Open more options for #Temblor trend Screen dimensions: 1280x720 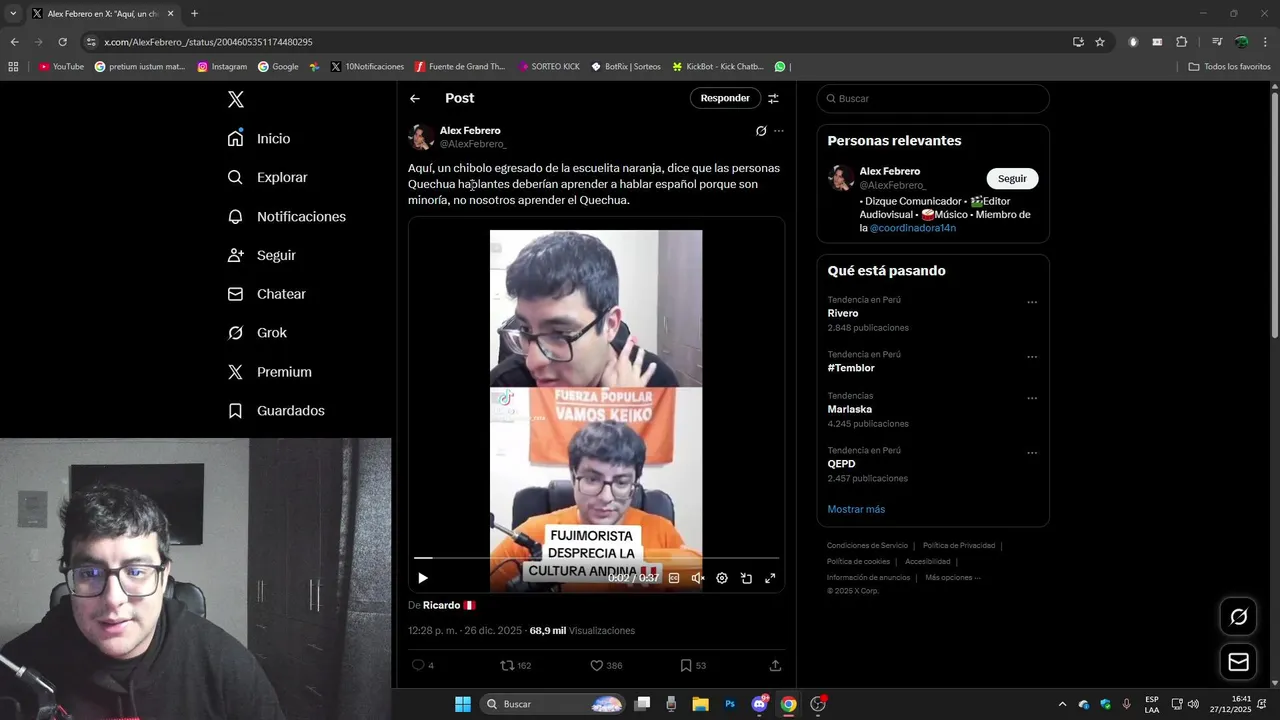pos(1032,357)
